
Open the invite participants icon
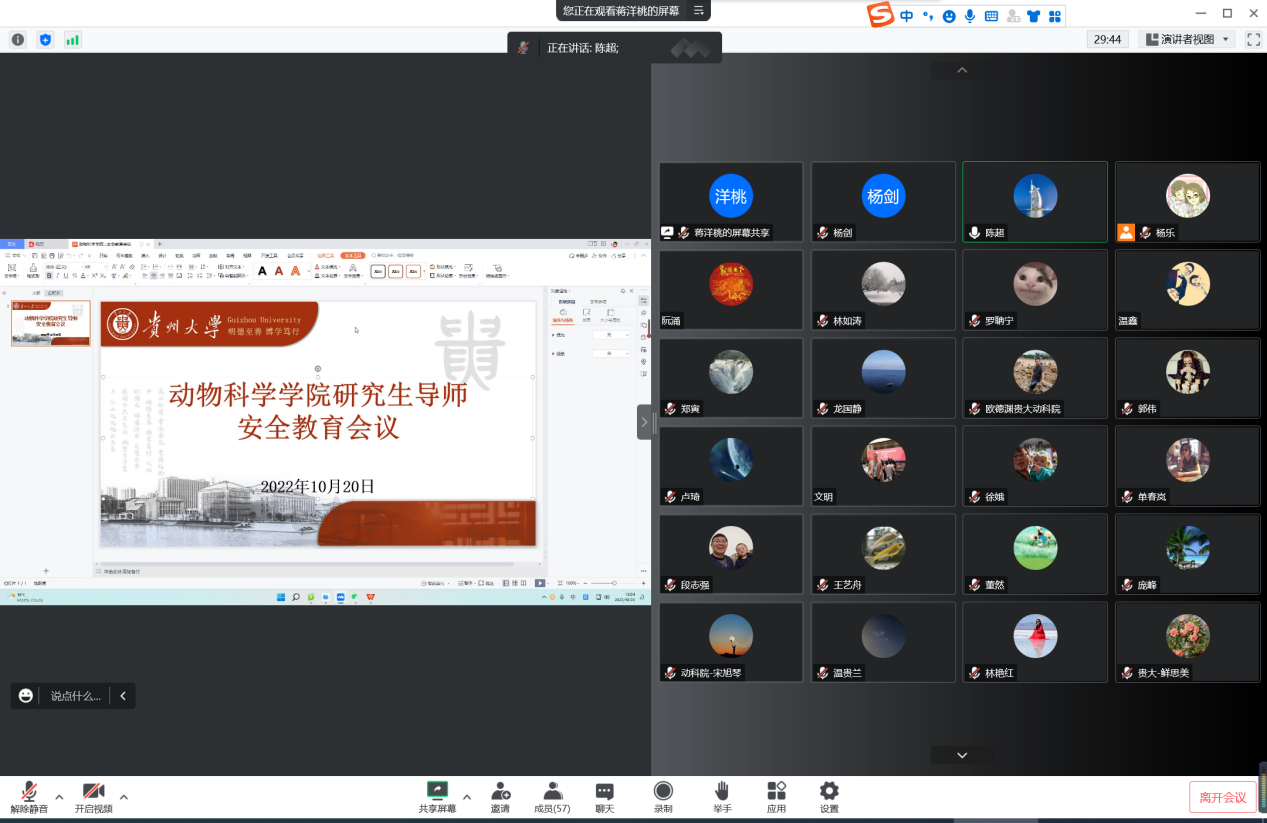tap(500, 792)
